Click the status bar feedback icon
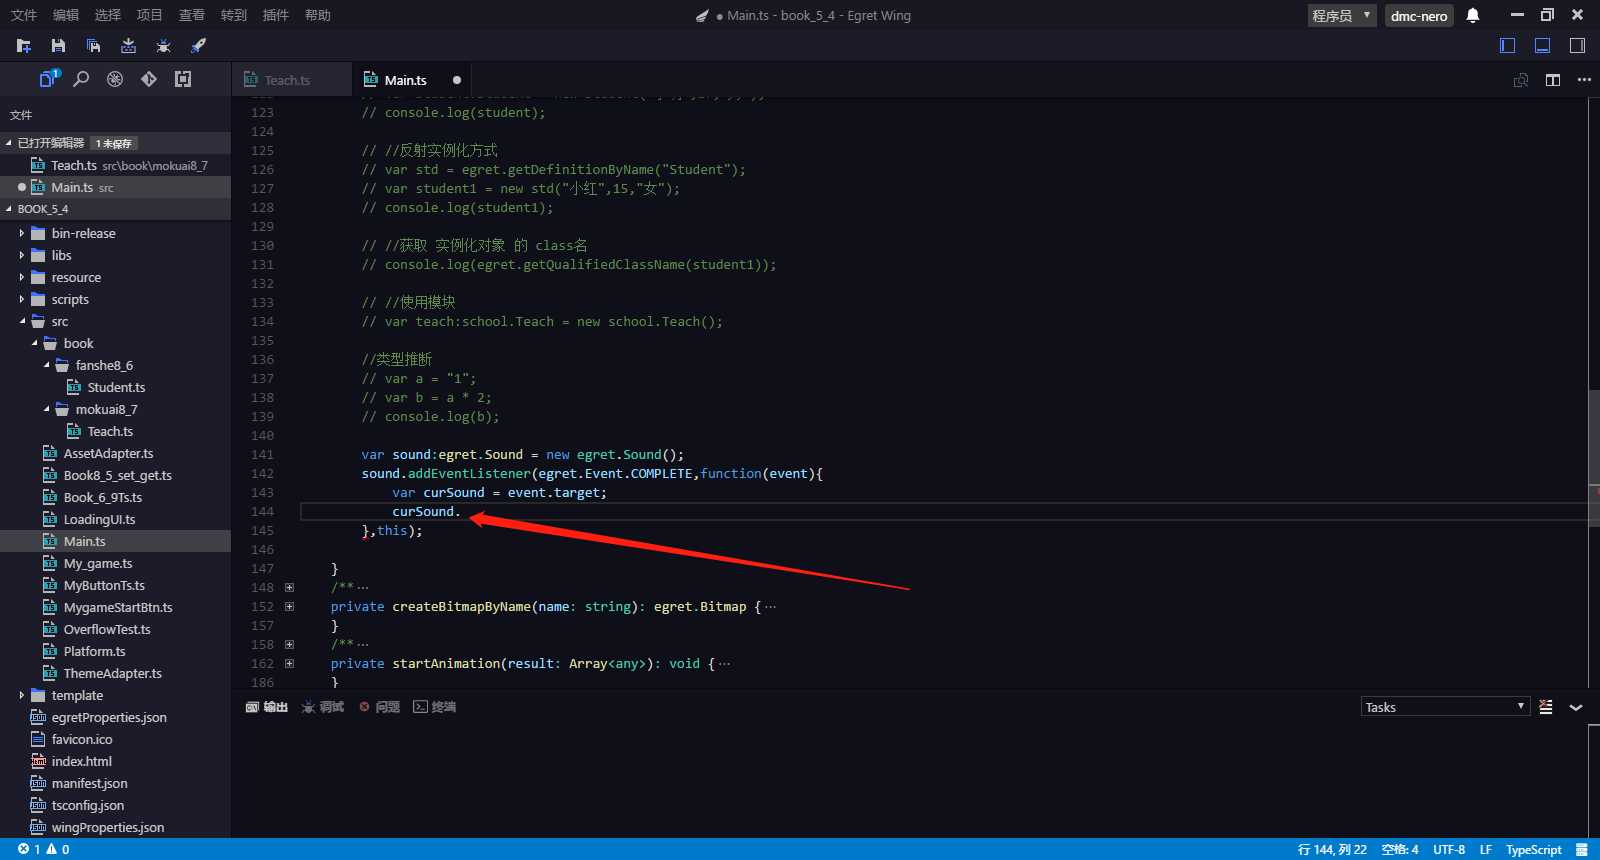 1582,849
